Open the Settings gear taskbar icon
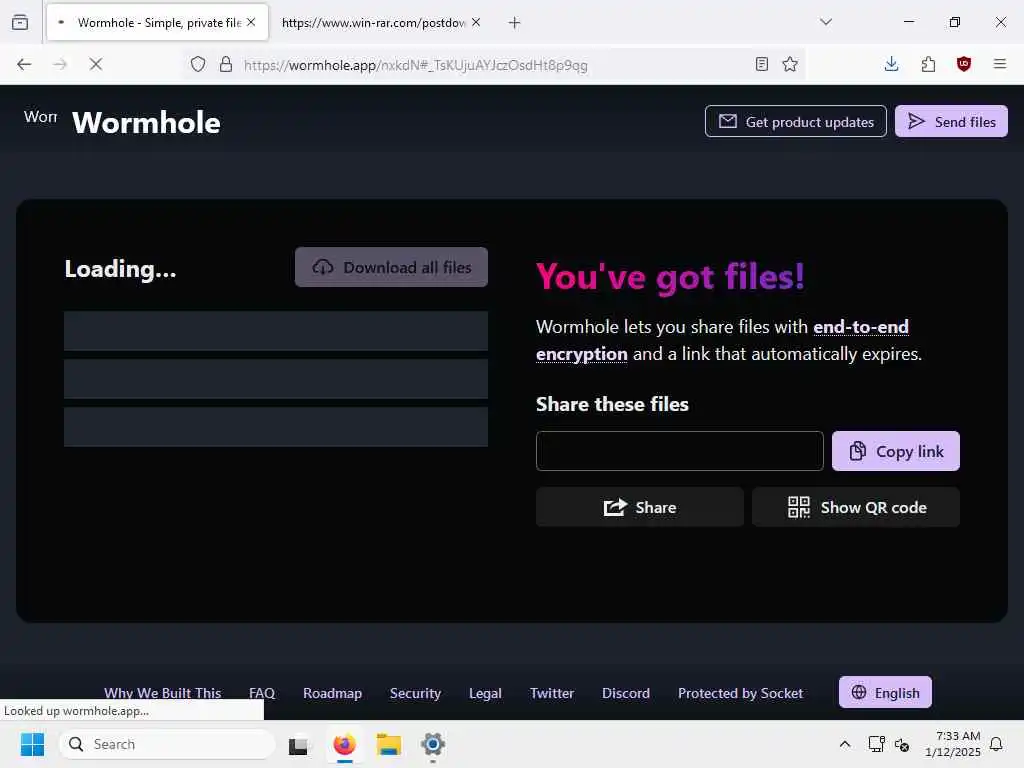Image resolution: width=1024 pixels, height=768 pixels. point(432,744)
